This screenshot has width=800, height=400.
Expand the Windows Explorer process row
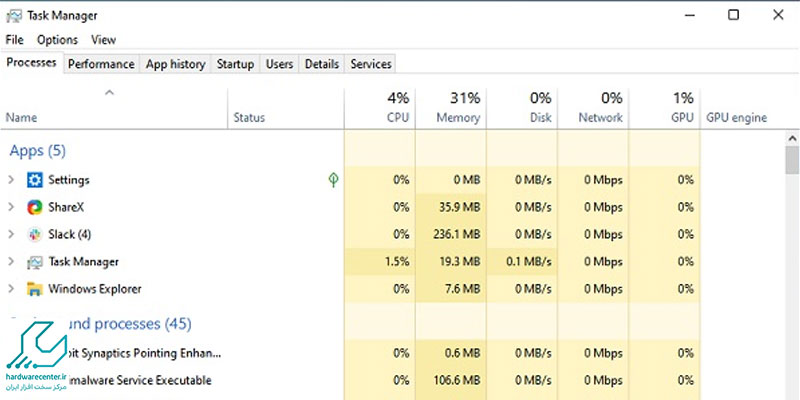click(x=11, y=289)
